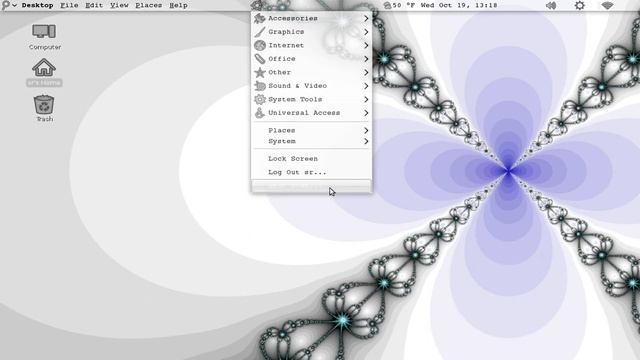This screenshot has height=360, width=640.
Task: Click the Office category icon
Action: [x=260, y=59]
